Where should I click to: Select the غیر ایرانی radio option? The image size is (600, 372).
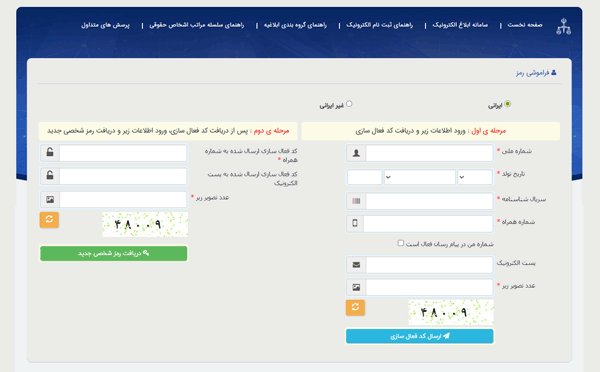coord(349,104)
